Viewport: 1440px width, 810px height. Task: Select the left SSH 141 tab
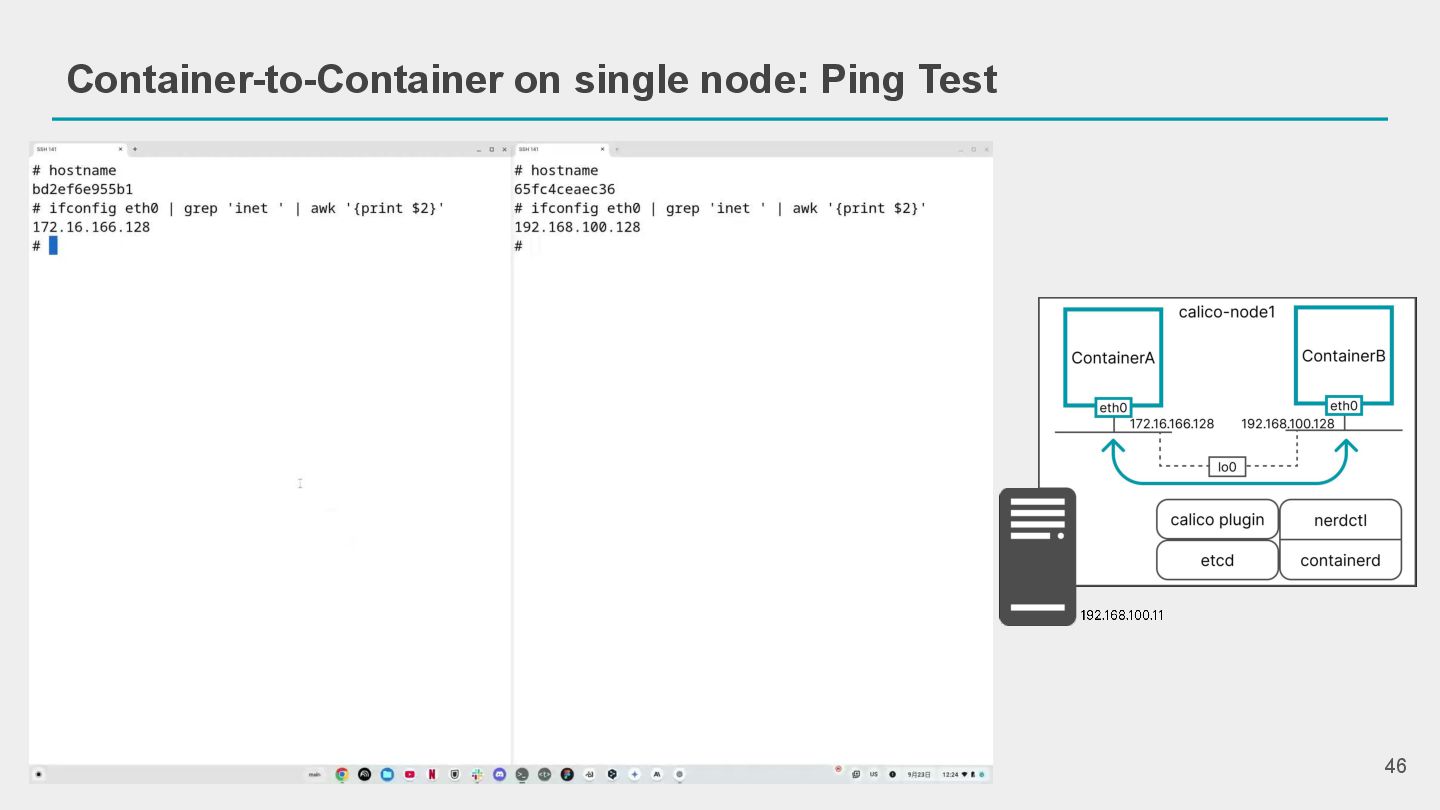tap(77, 149)
